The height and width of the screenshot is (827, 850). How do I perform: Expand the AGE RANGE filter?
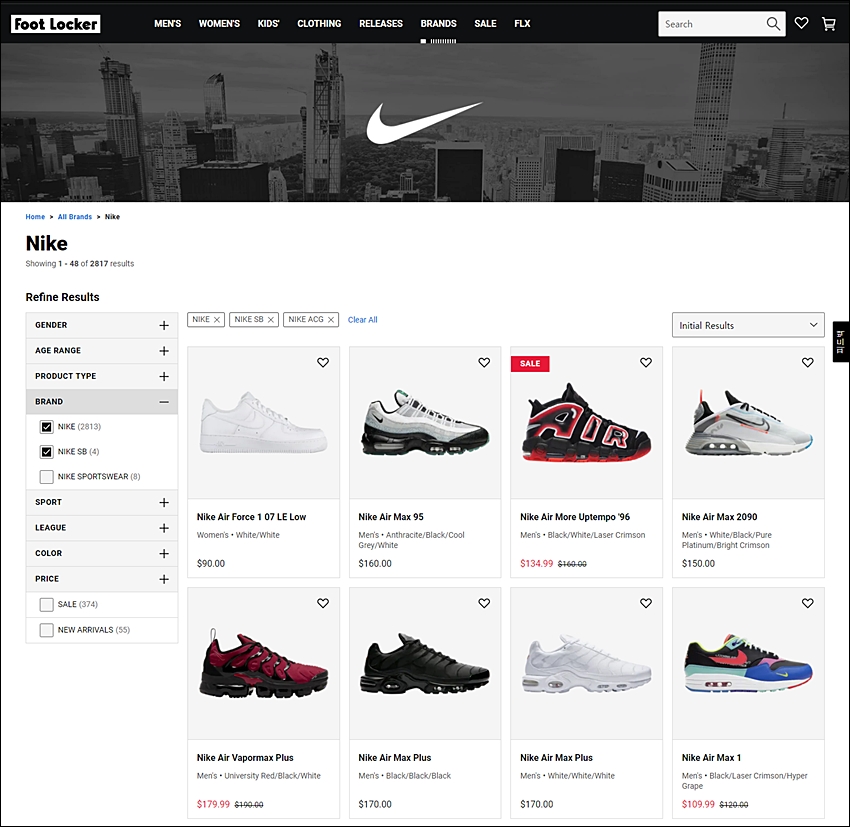point(101,351)
